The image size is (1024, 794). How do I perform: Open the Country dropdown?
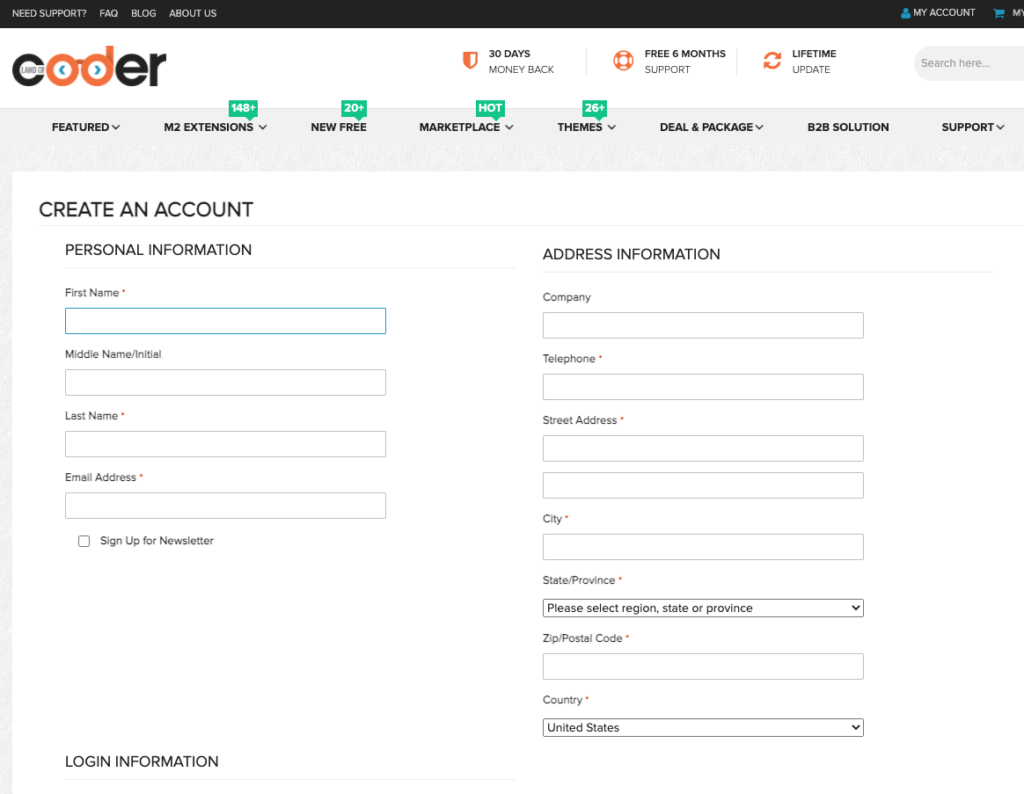(x=702, y=728)
